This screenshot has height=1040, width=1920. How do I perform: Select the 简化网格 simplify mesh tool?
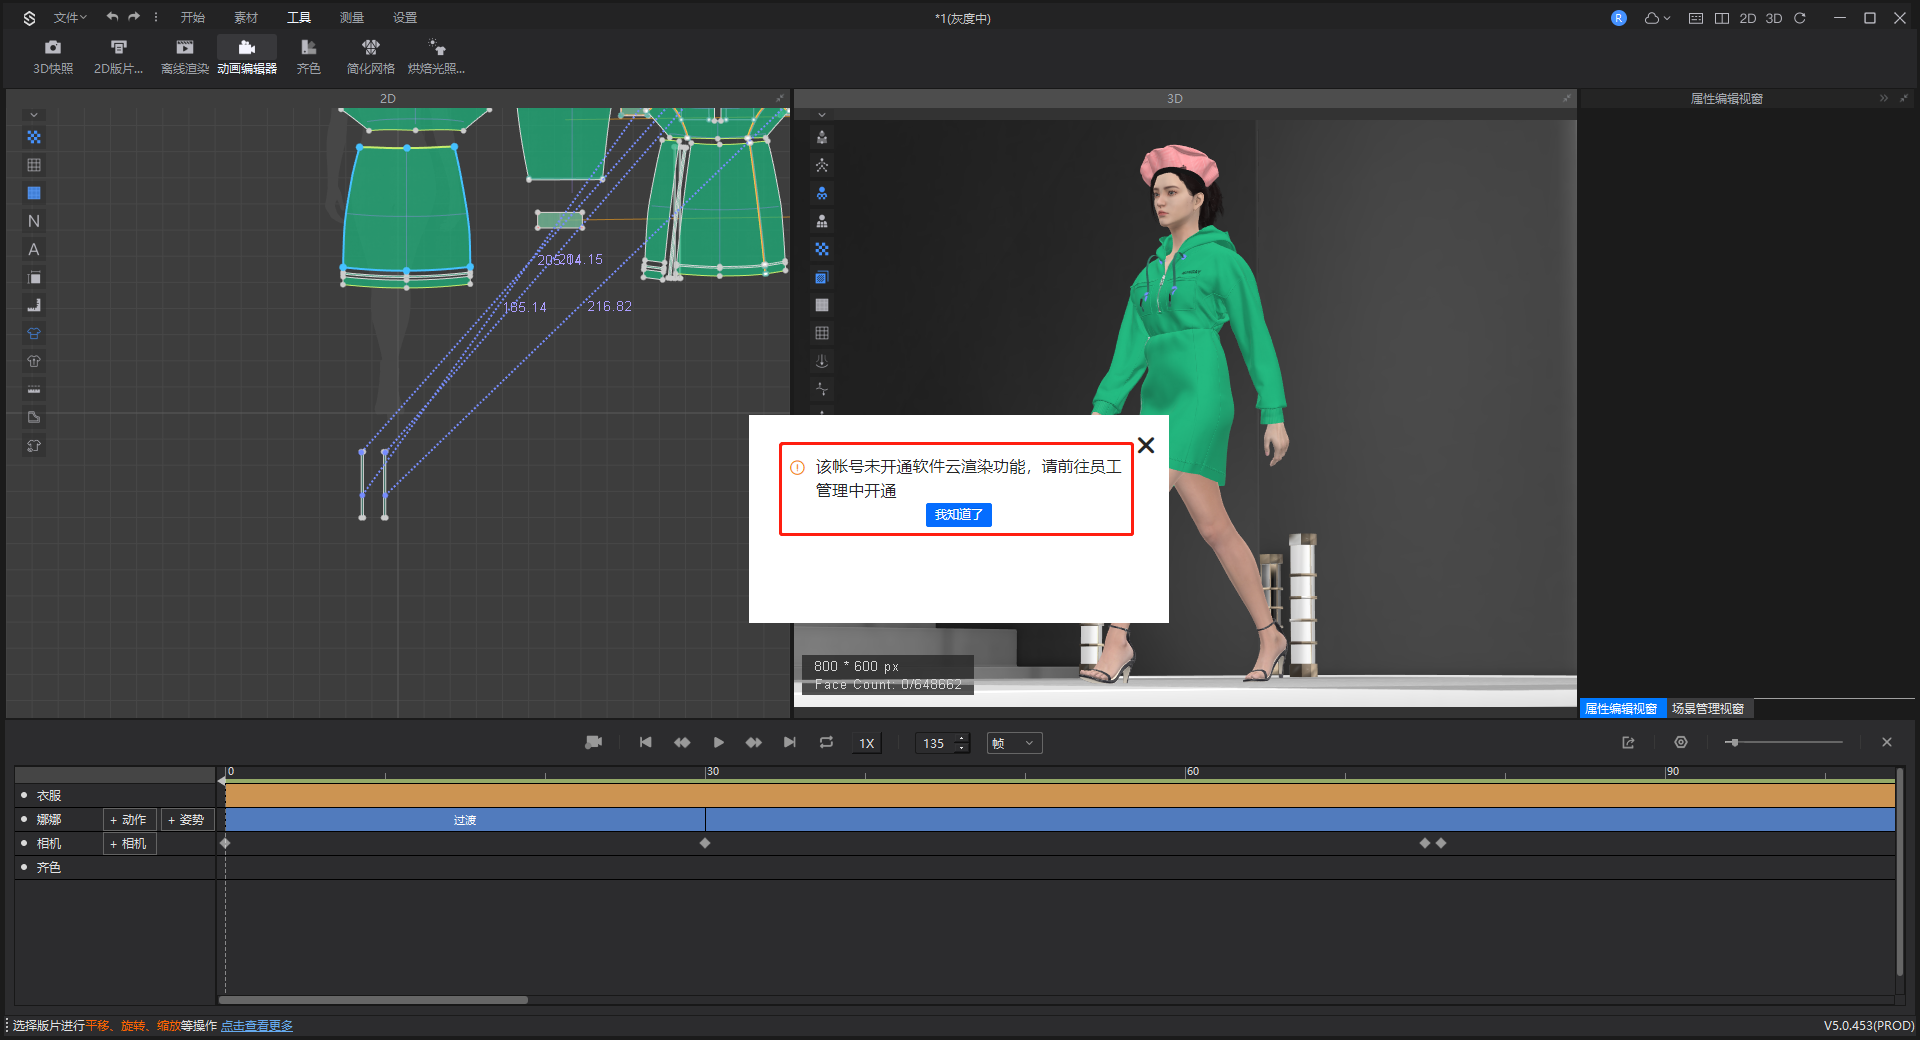[x=370, y=56]
